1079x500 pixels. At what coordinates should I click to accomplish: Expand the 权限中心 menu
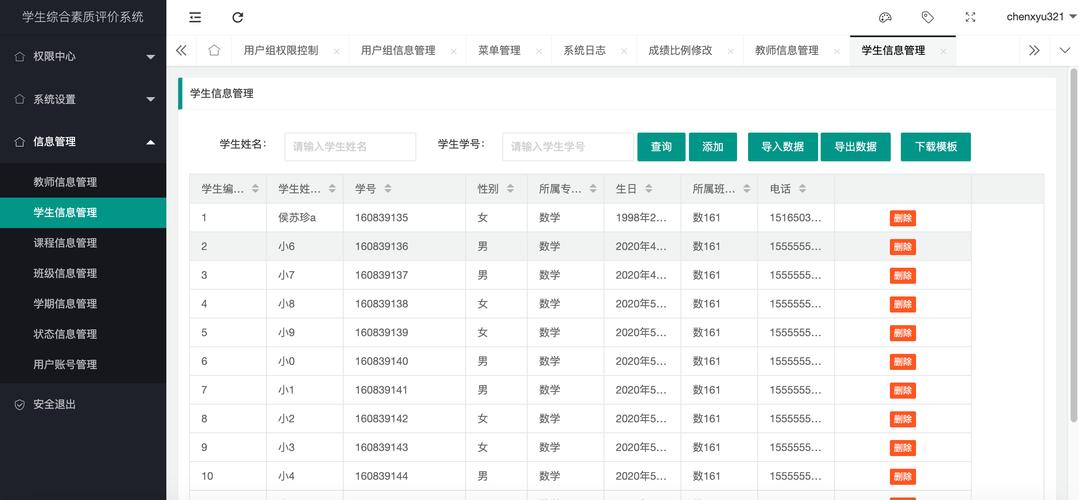click(83, 56)
